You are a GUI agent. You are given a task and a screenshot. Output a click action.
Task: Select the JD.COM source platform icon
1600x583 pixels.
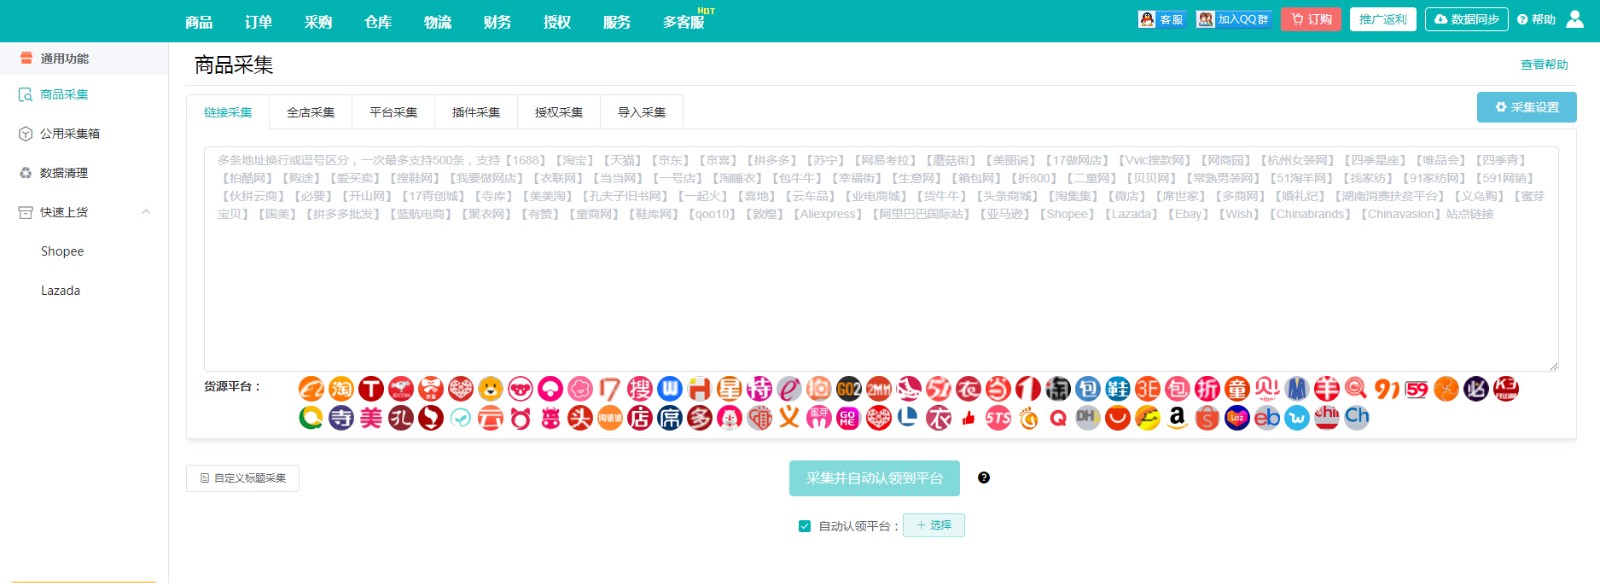pos(401,389)
